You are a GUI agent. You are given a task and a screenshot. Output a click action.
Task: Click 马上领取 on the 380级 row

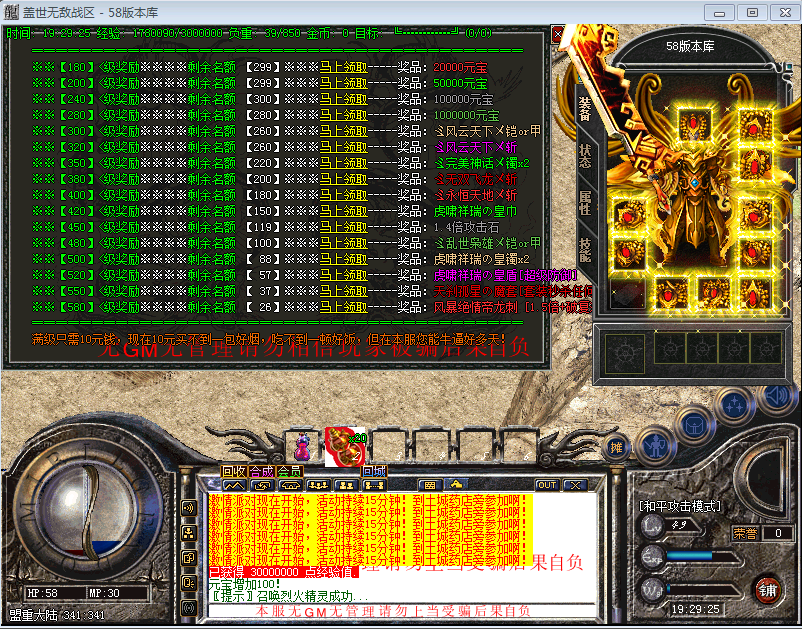click(344, 179)
